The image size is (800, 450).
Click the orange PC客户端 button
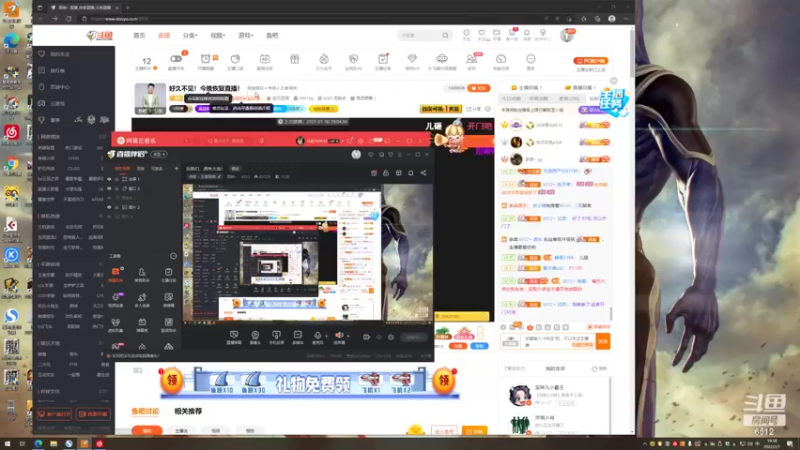(x=591, y=61)
